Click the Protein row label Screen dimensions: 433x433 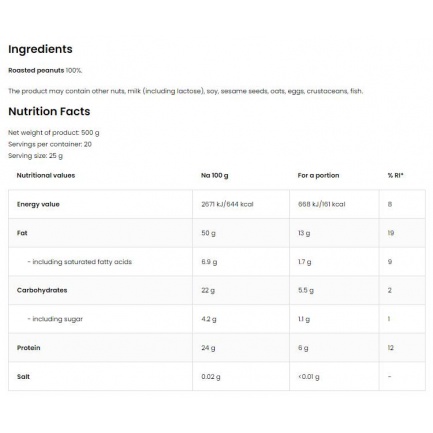pos(29,348)
